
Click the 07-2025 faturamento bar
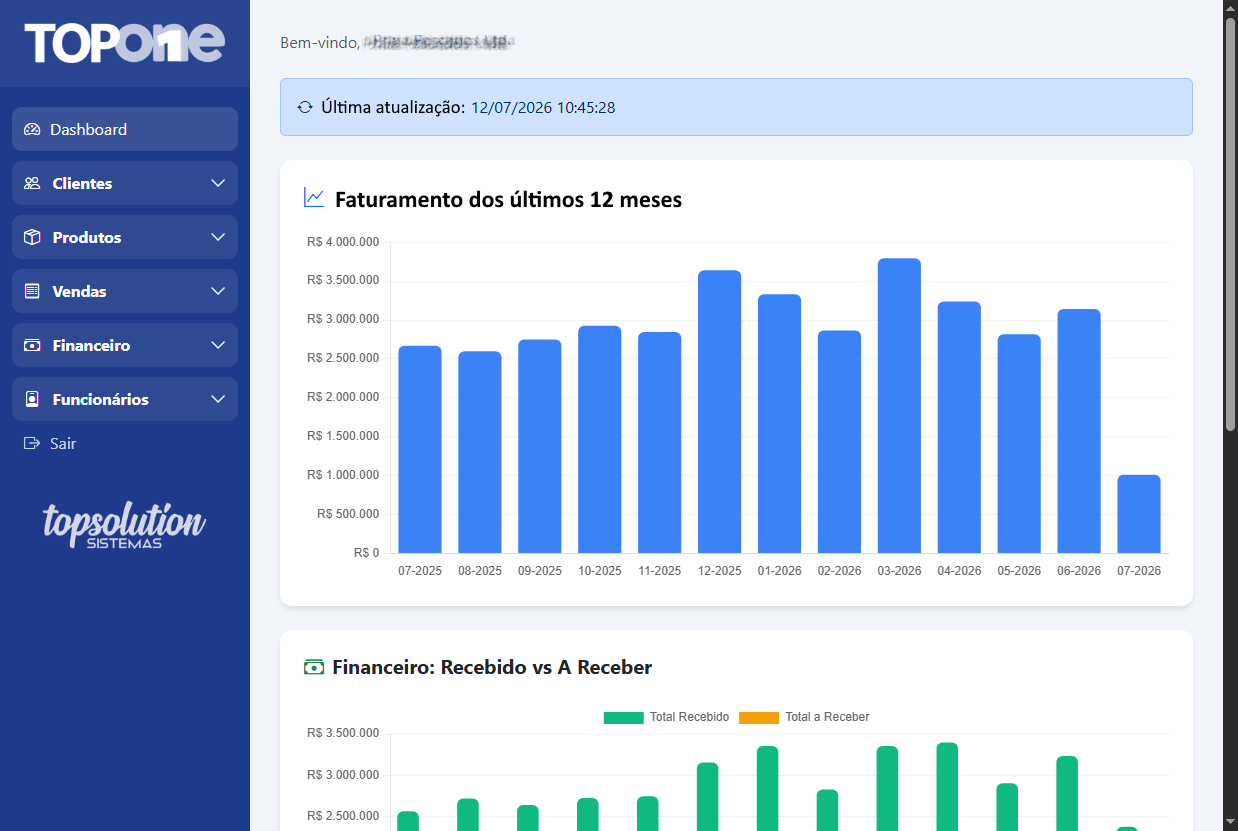click(x=420, y=449)
